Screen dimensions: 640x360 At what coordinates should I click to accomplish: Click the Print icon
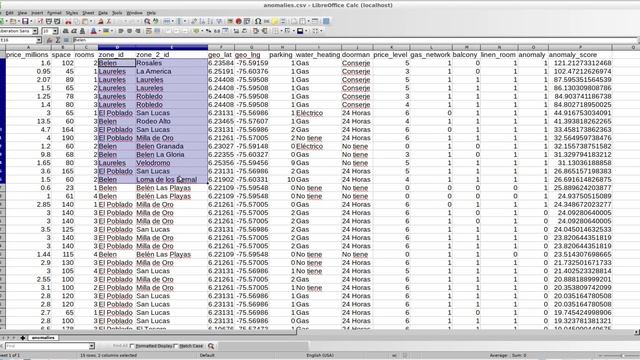tap(49, 21)
